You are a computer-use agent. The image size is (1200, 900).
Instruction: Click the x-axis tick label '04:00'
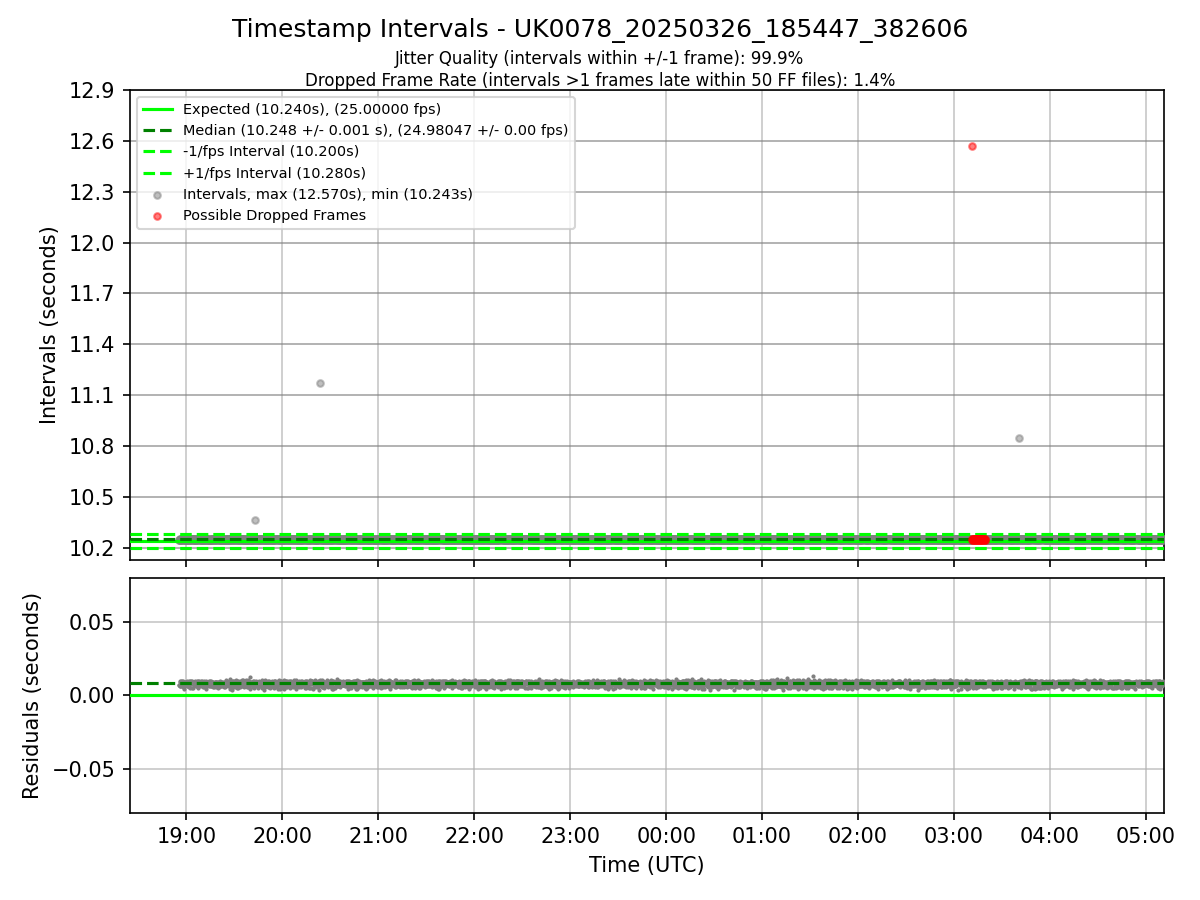[1050, 835]
